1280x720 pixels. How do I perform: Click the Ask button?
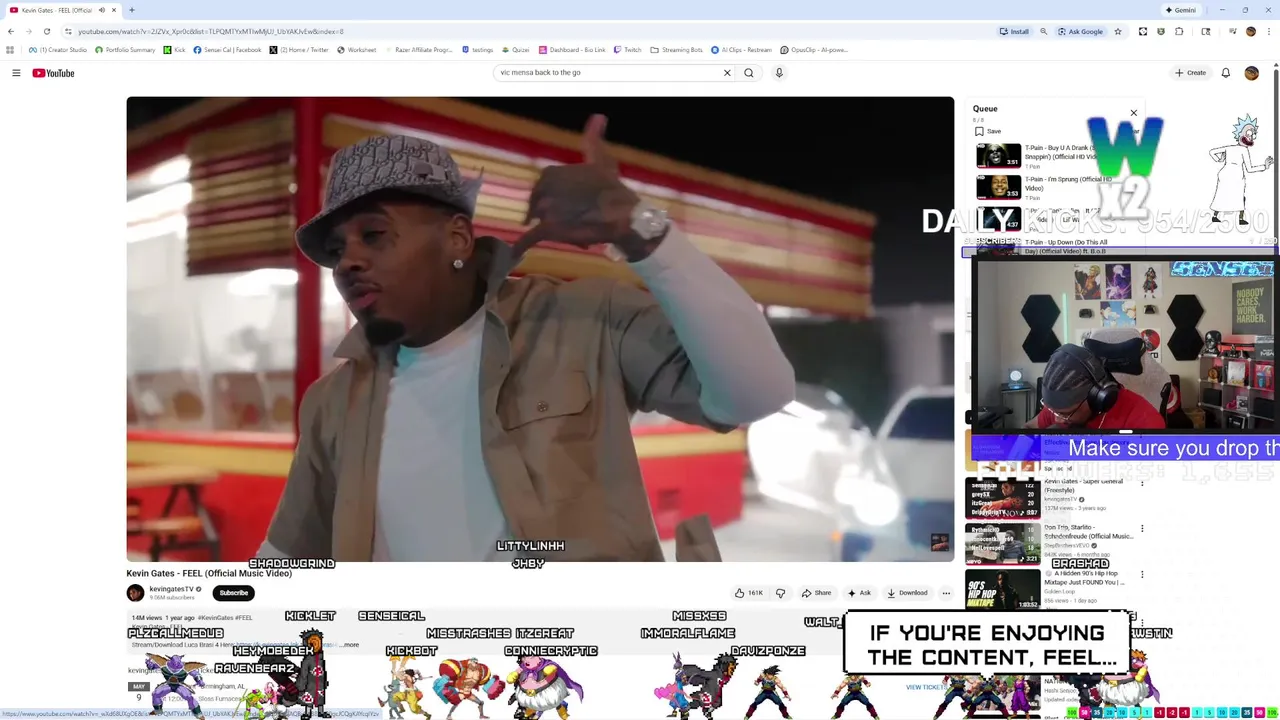[x=859, y=593]
